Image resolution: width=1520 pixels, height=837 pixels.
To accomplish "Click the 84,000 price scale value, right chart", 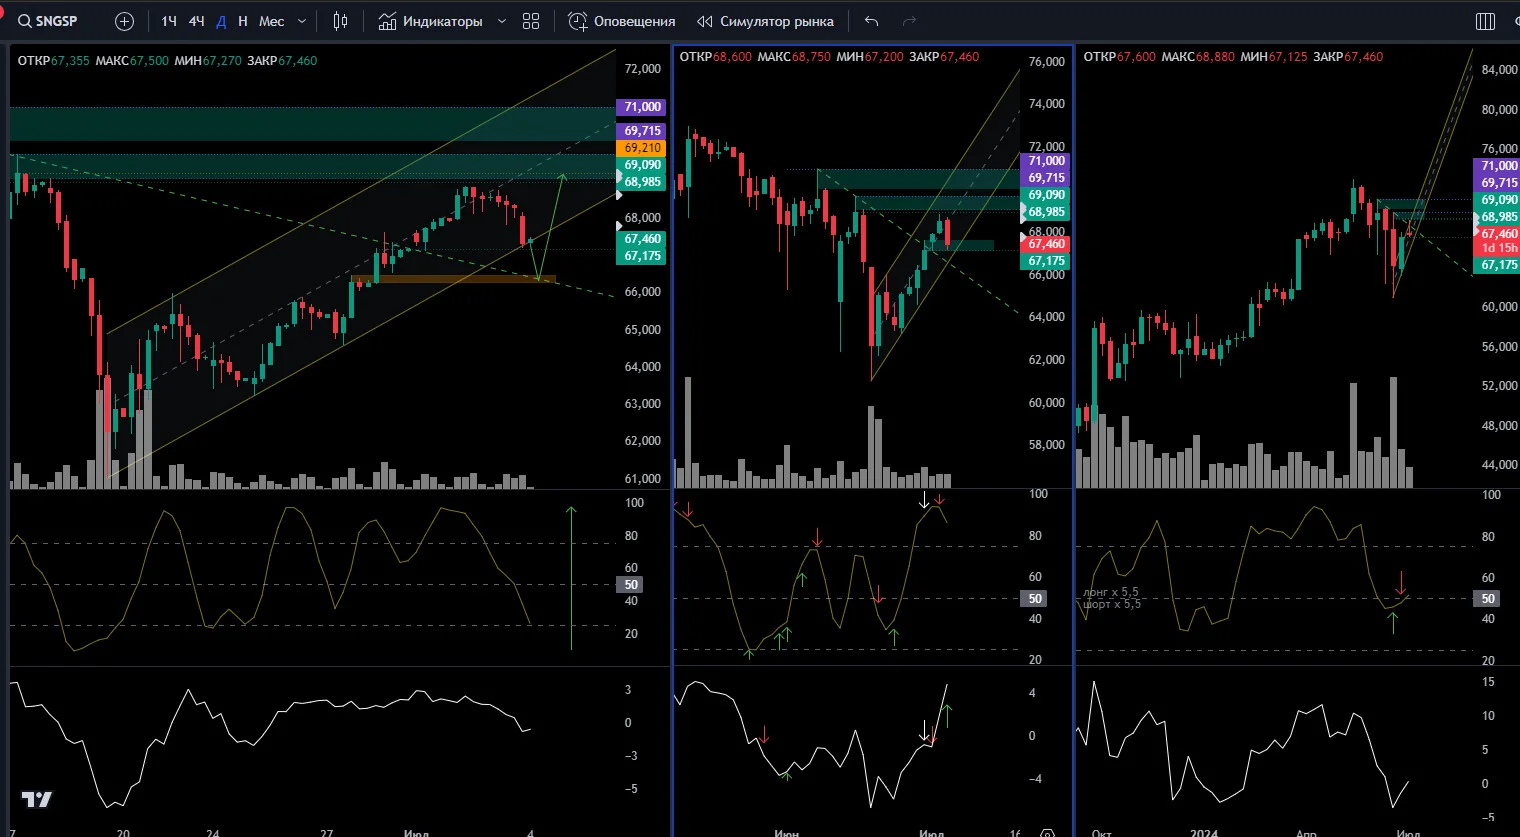I will click(x=1499, y=70).
